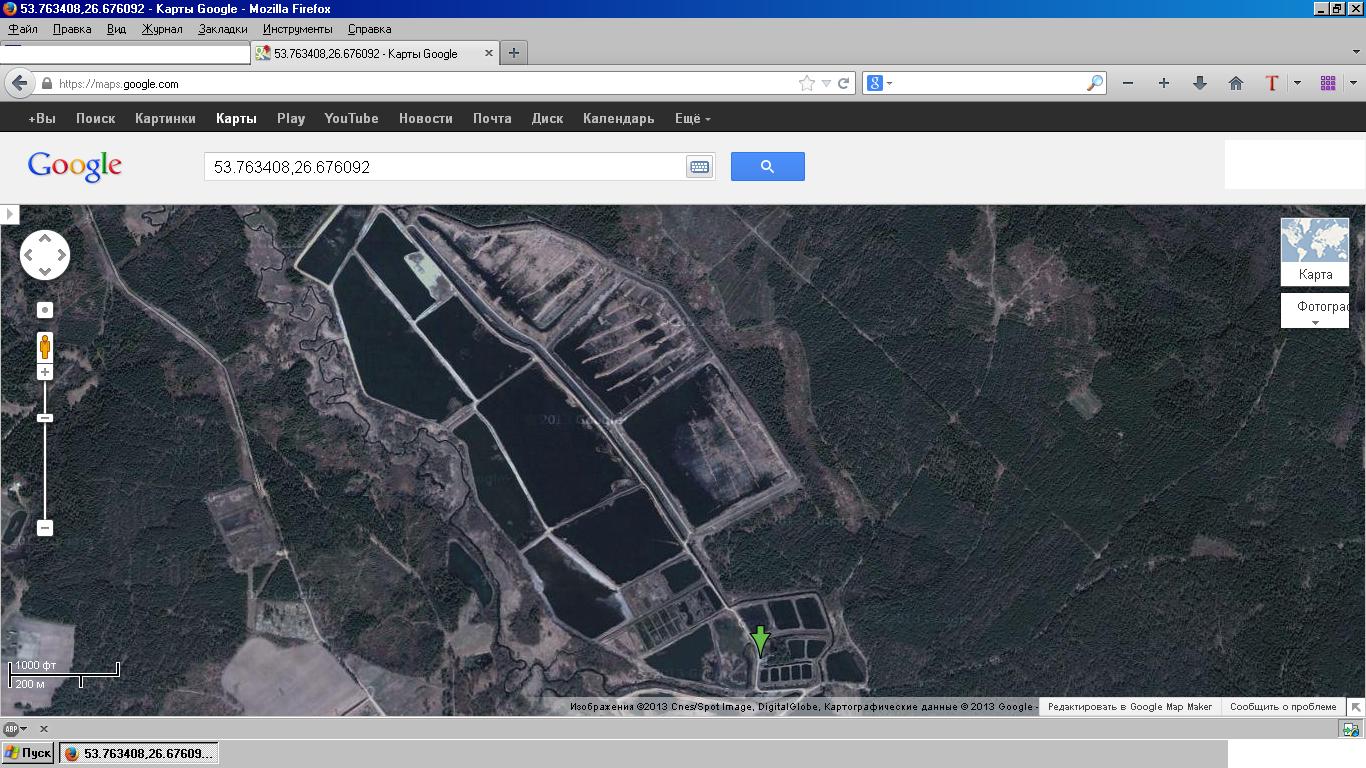This screenshot has height=768, width=1366.
Task: Click the map zoom slider track
Action: (45, 470)
